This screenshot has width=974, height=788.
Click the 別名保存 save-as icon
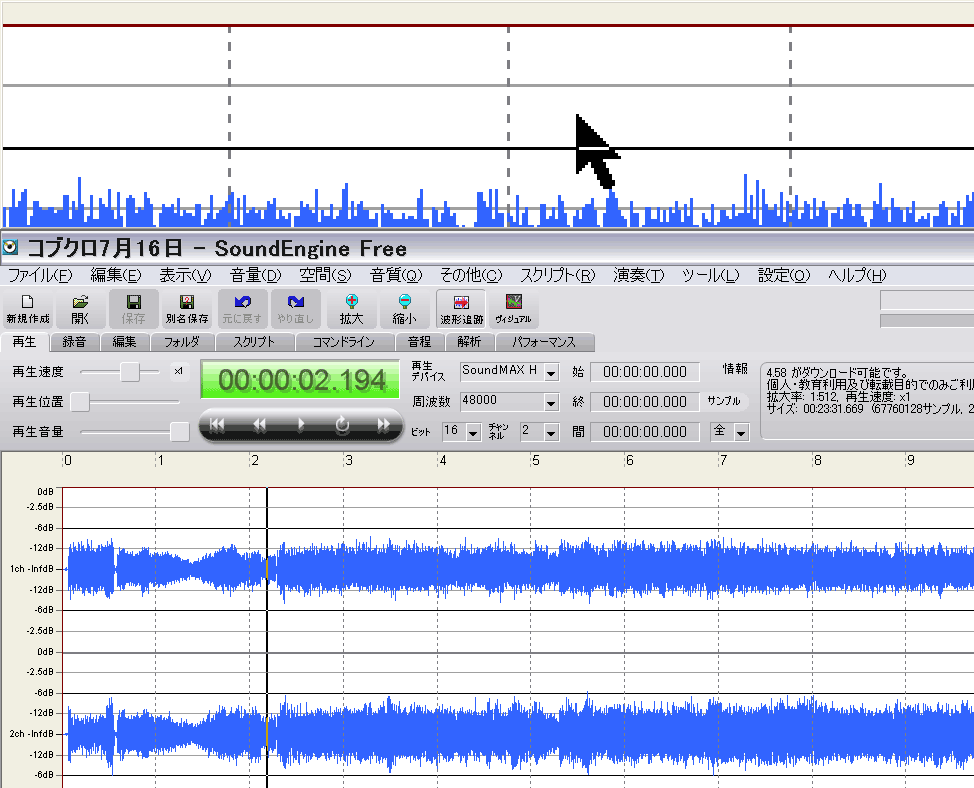click(187, 309)
